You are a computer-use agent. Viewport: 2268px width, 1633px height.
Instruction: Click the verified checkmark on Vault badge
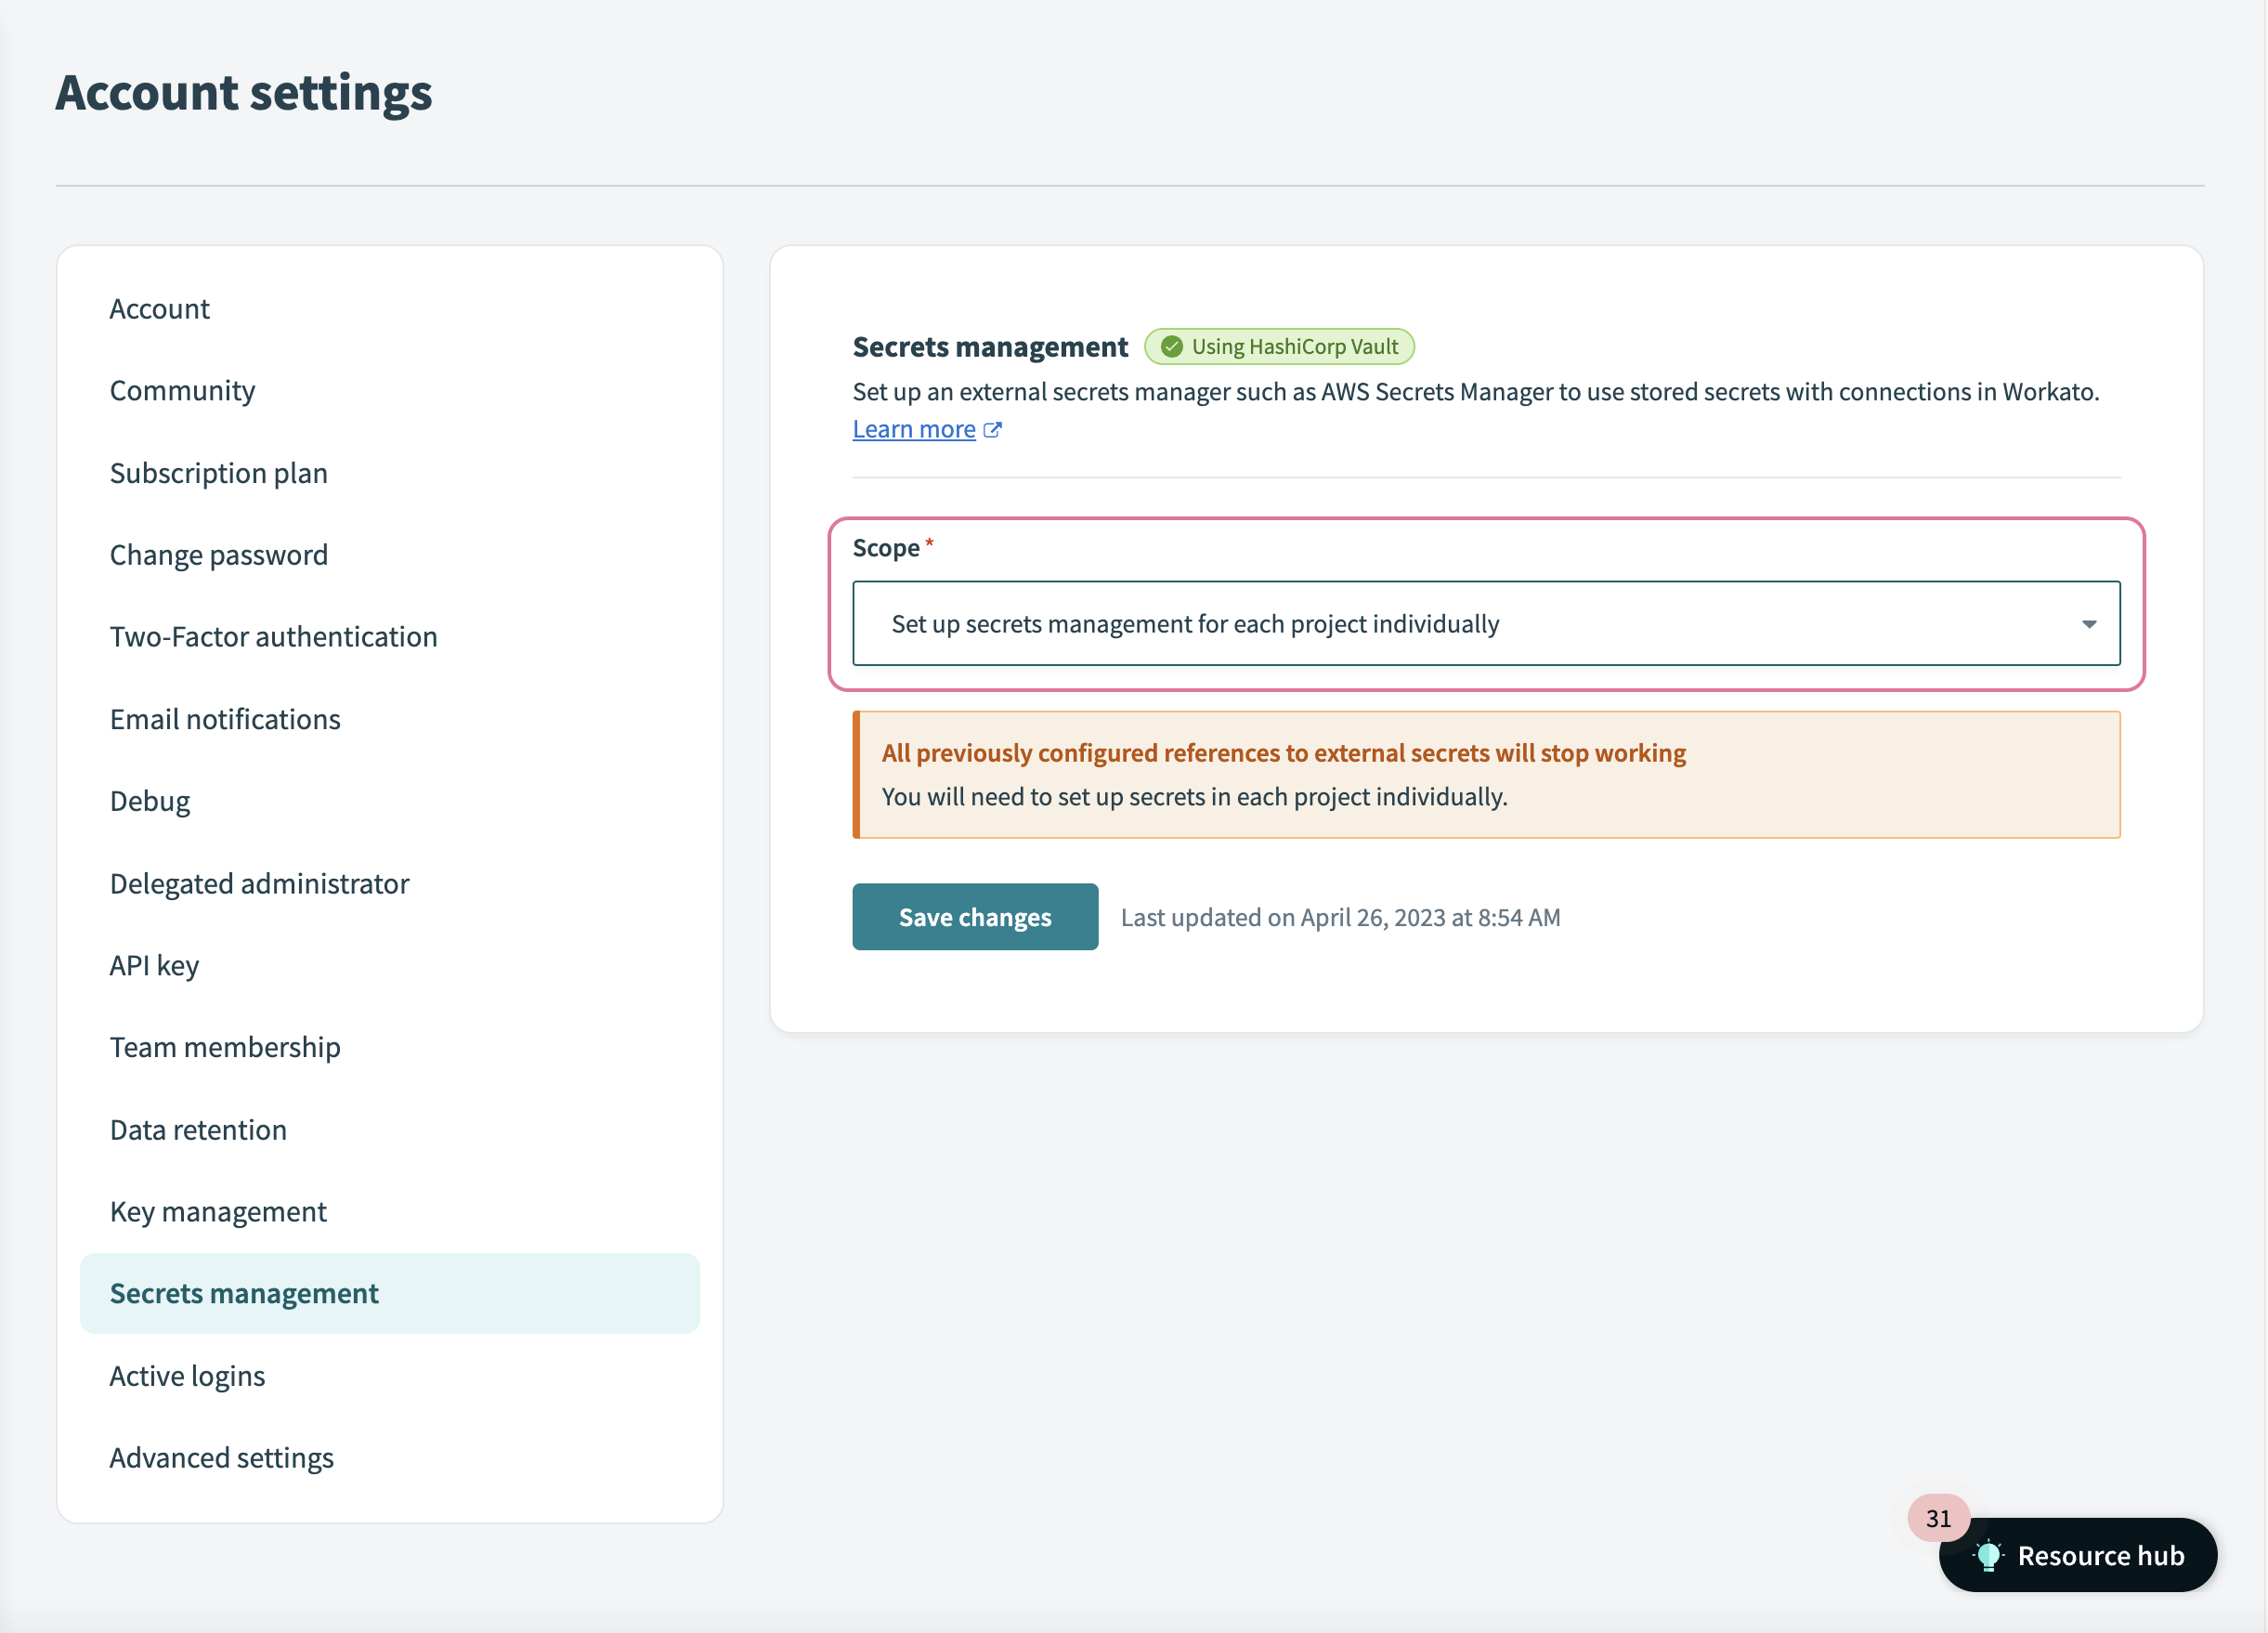[x=1171, y=346]
